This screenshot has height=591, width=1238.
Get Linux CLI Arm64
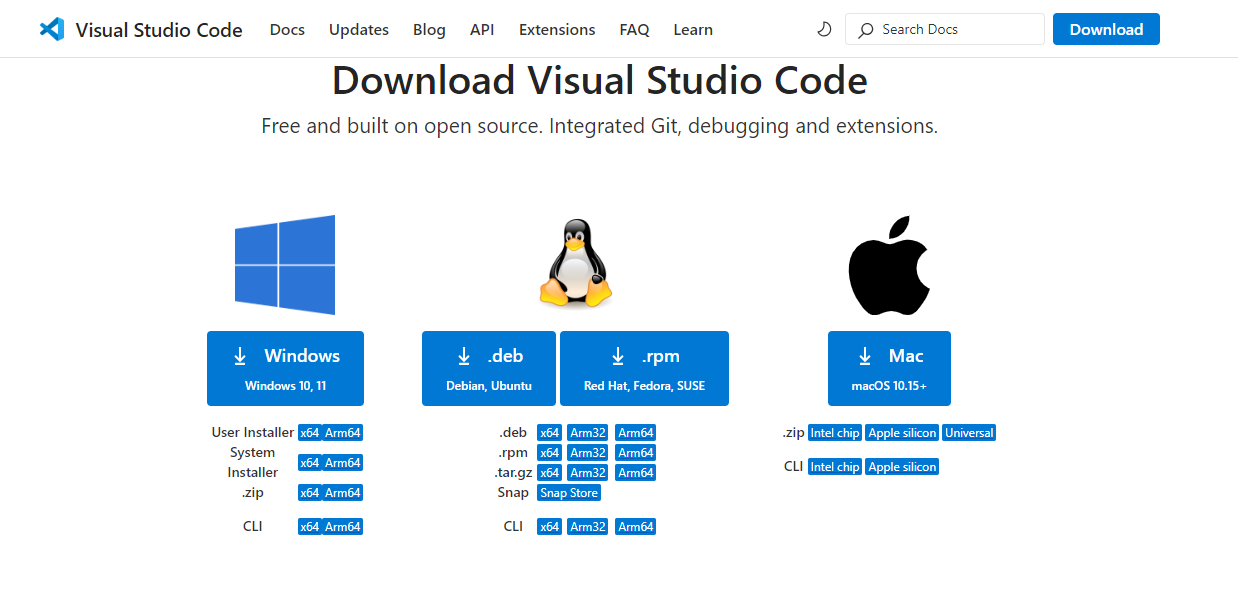tap(635, 527)
